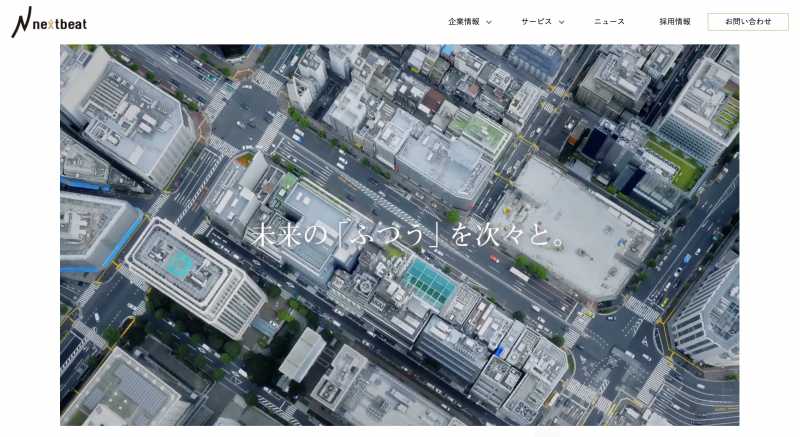The width and height of the screenshot is (800, 437).
Task: Open the 企業情報 menu item
Action: pyautogui.click(x=464, y=22)
